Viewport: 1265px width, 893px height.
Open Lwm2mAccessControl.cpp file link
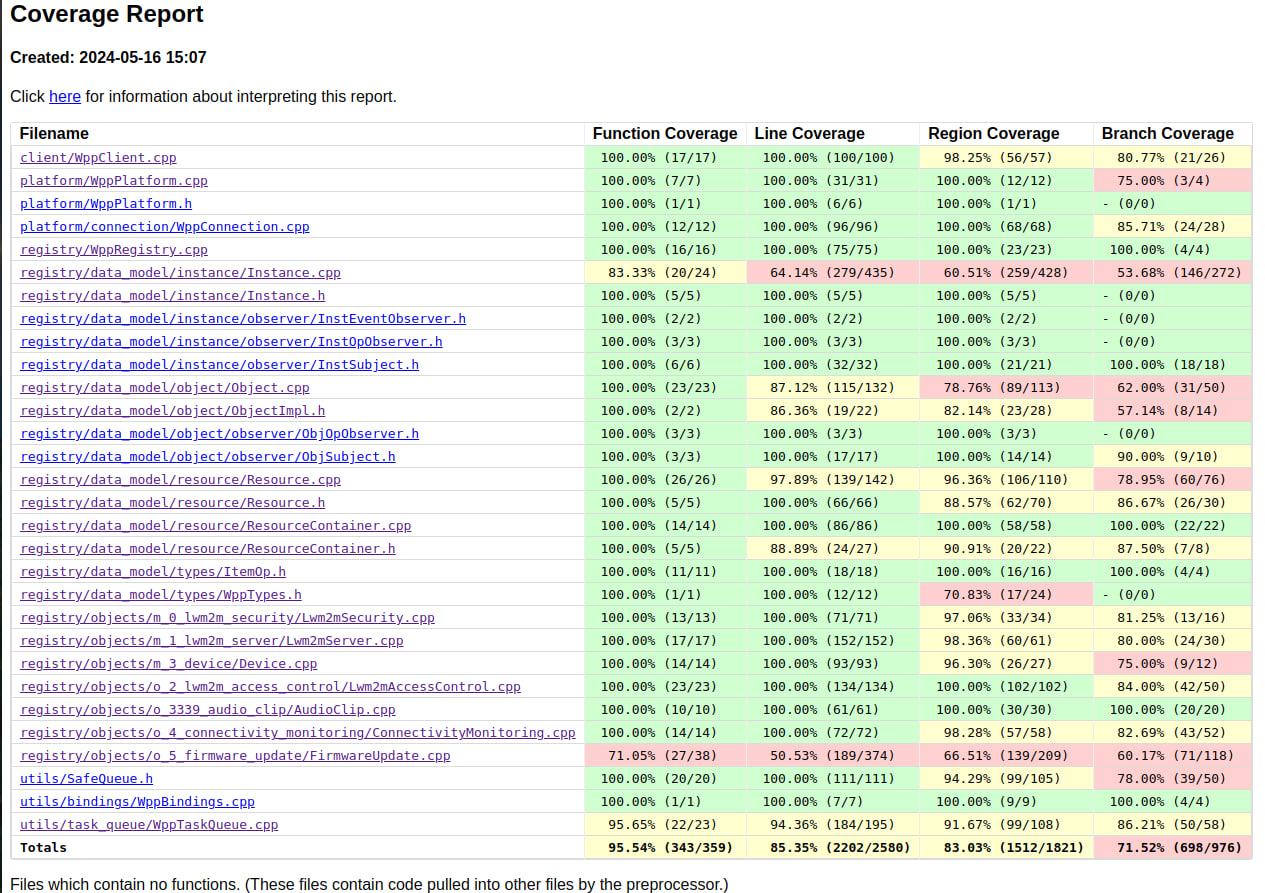270,687
